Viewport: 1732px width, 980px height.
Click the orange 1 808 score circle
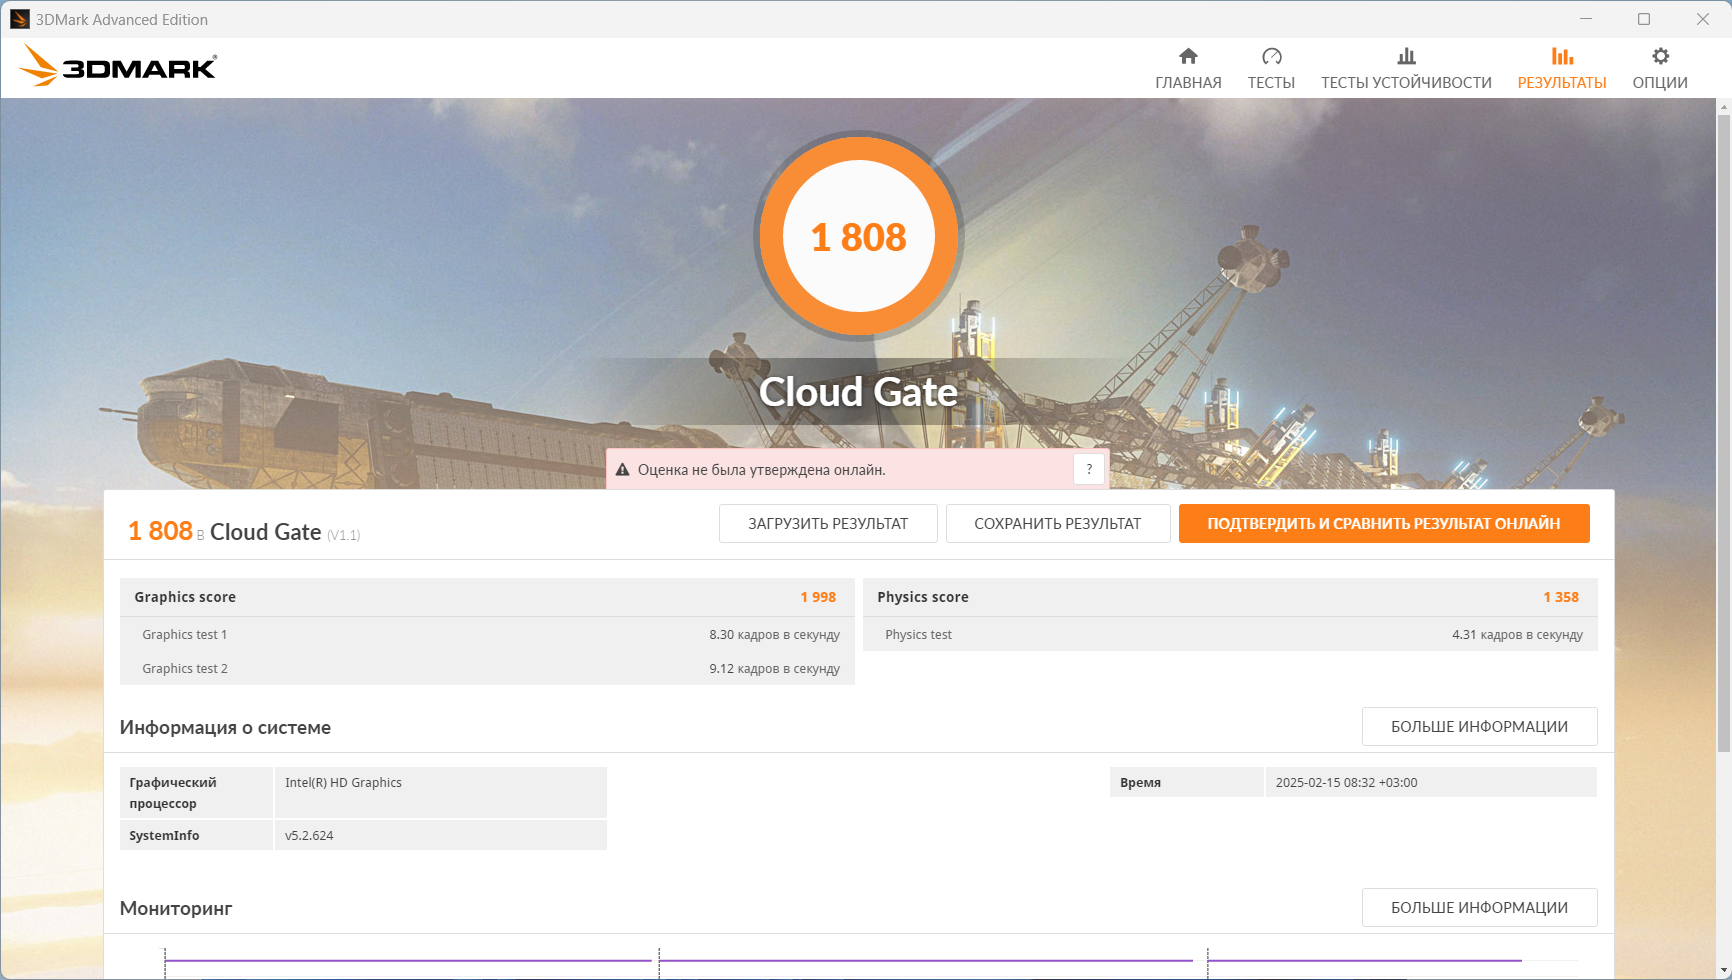(858, 237)
